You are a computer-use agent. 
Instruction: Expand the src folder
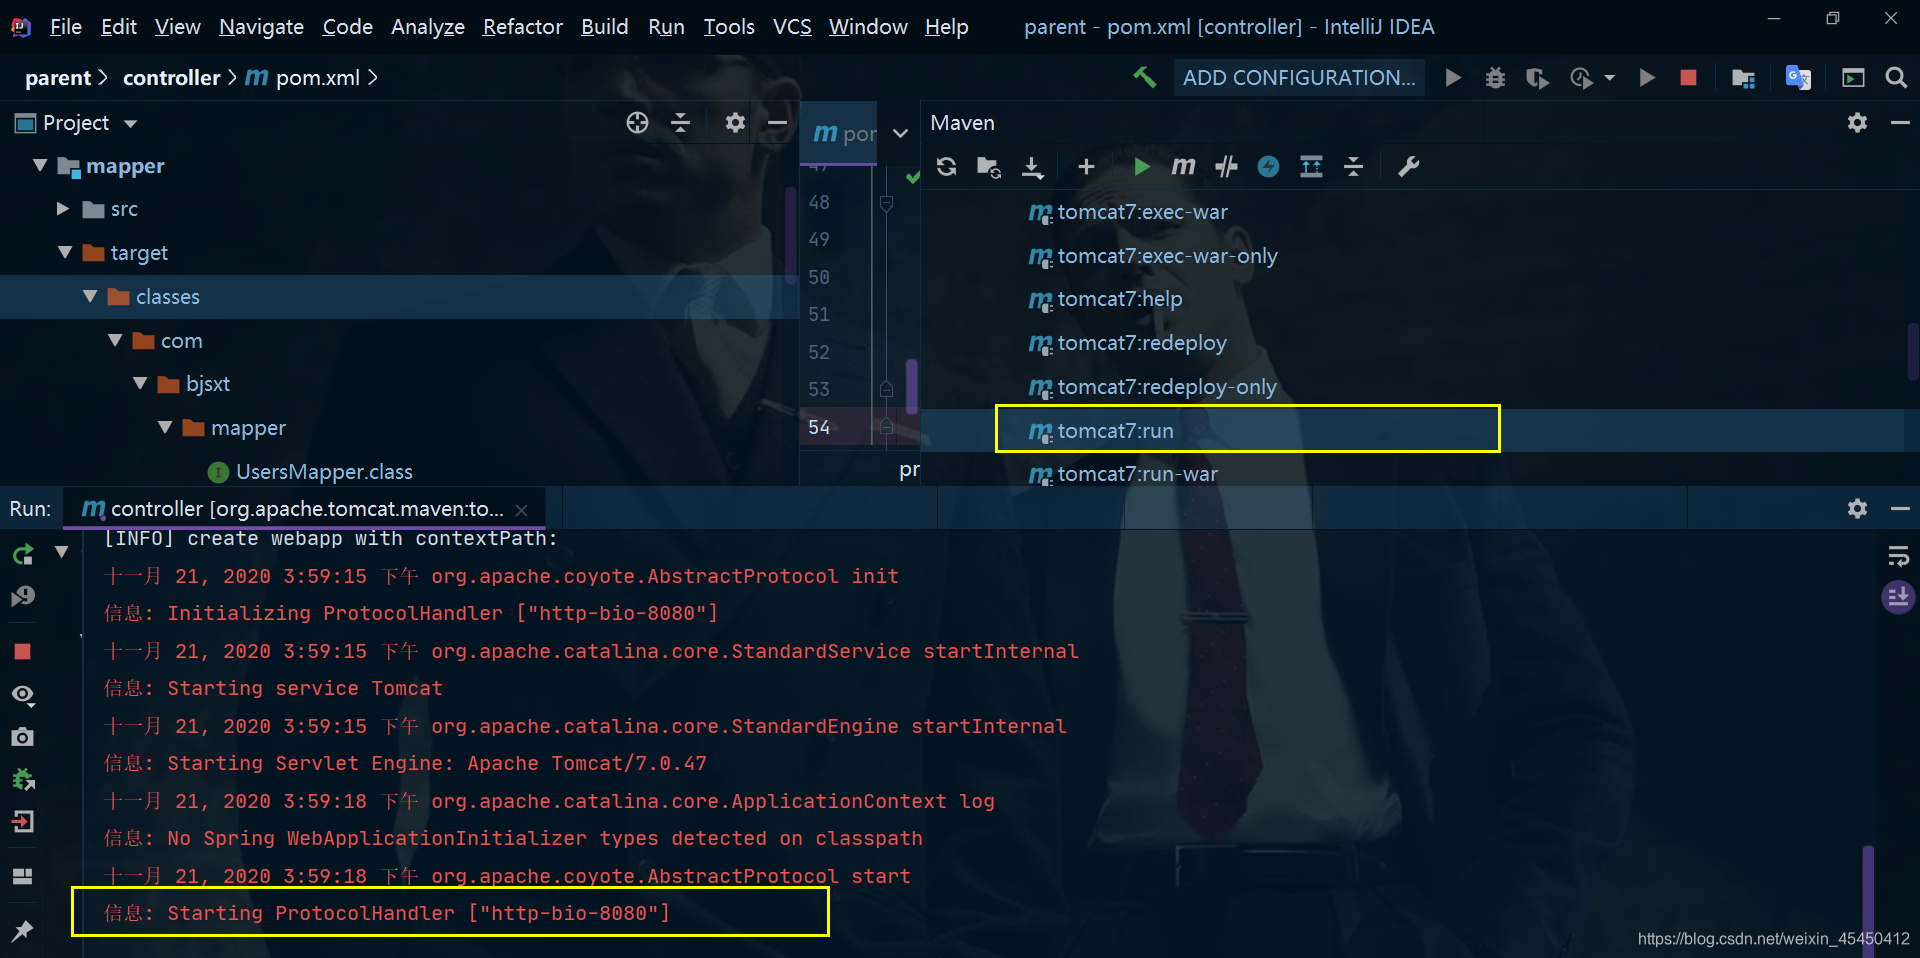[x=62, y=209]
